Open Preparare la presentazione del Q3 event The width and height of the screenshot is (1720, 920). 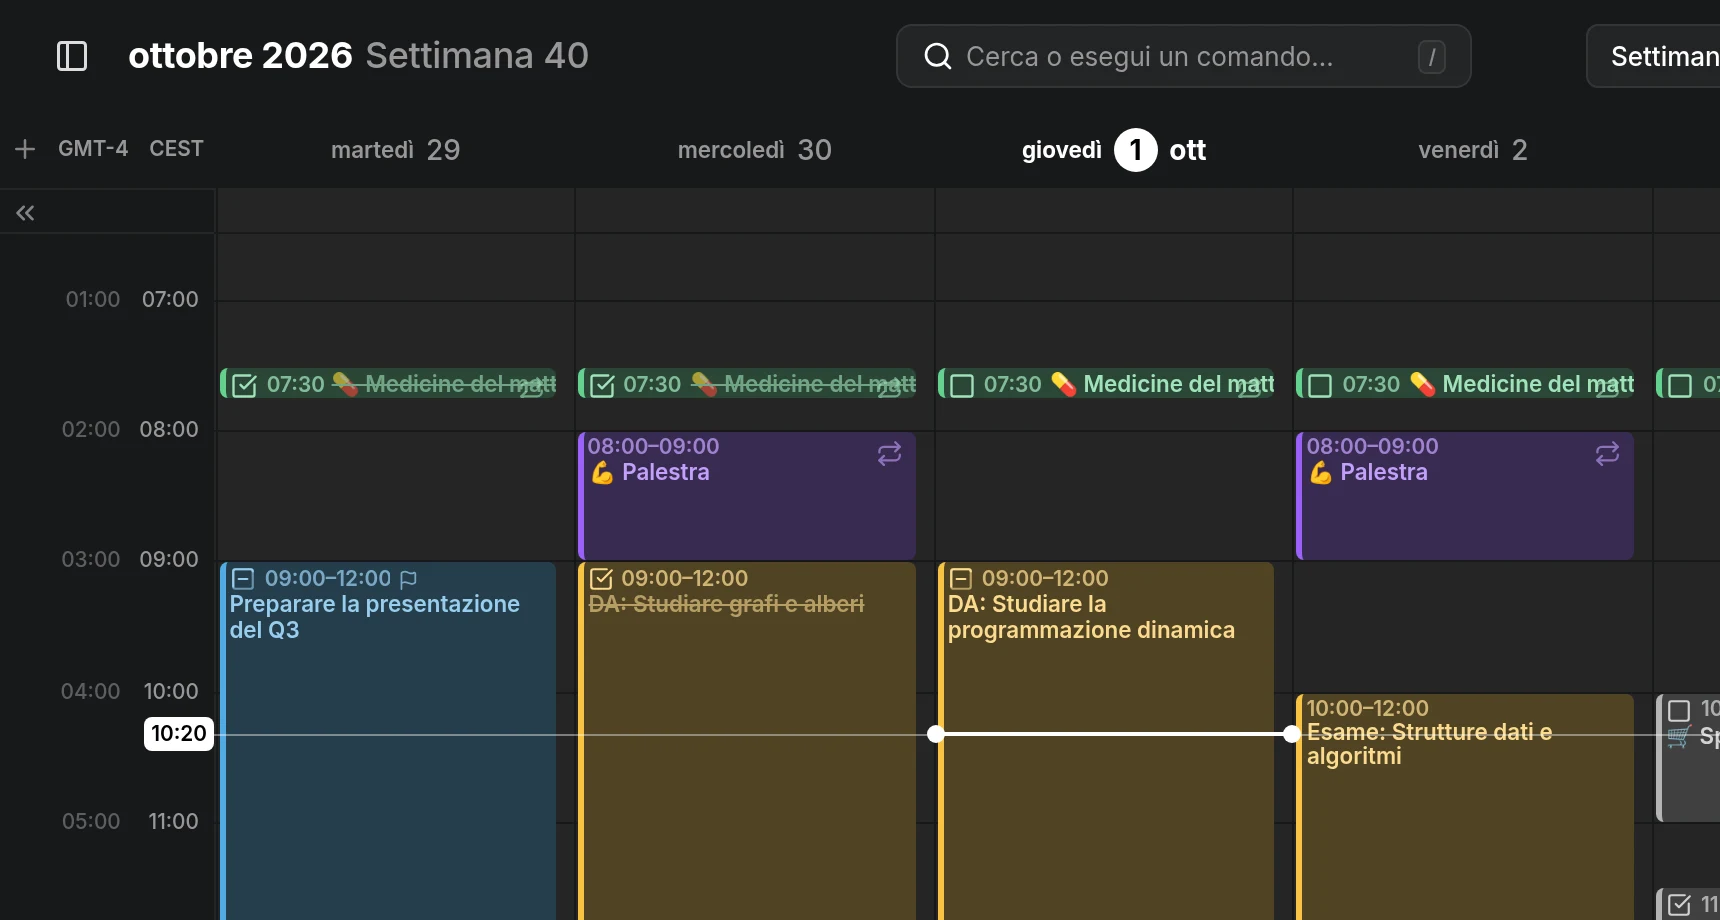[388, 740]
